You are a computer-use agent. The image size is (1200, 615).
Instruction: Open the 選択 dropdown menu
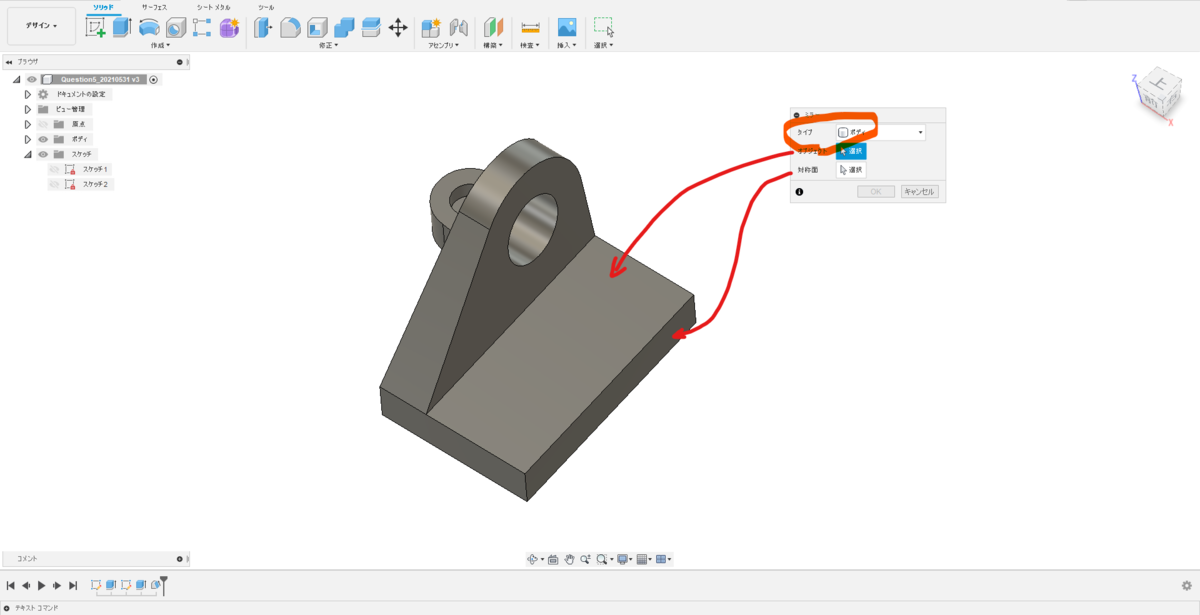[603, 45]
